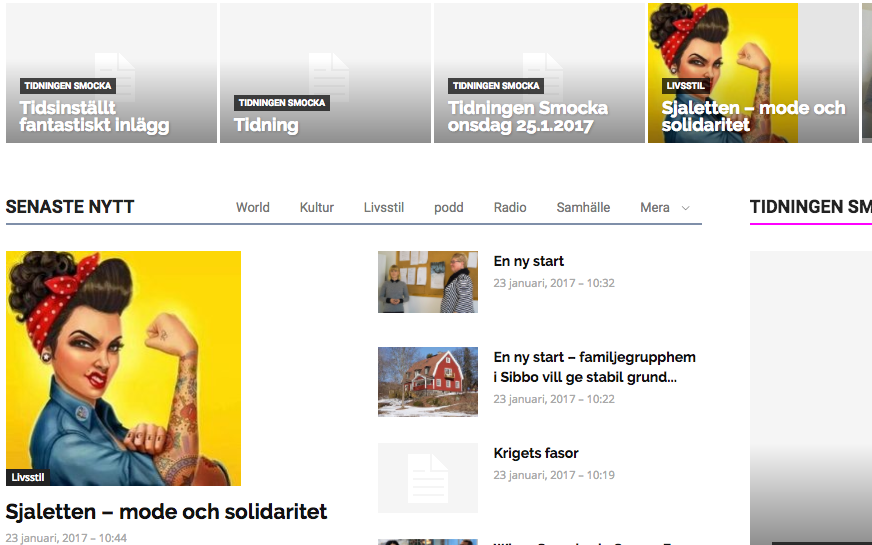
Task: Click the document placeholder icon on the 'Tidning' card
Action: tap(329, 77)
